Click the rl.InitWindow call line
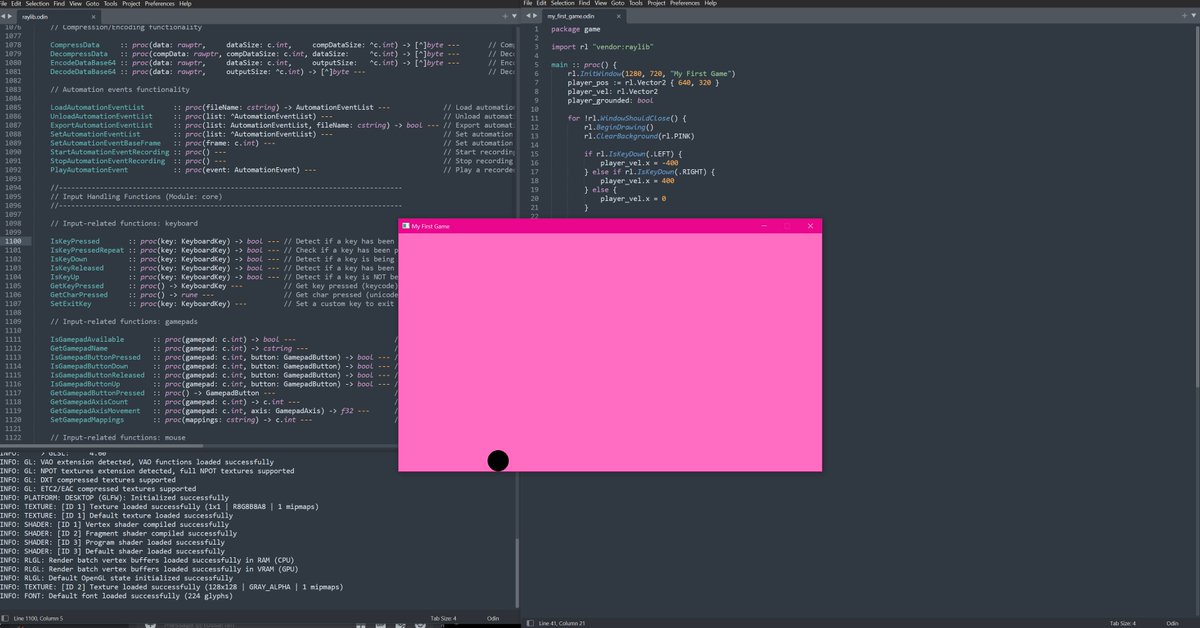 click(652, 74)
